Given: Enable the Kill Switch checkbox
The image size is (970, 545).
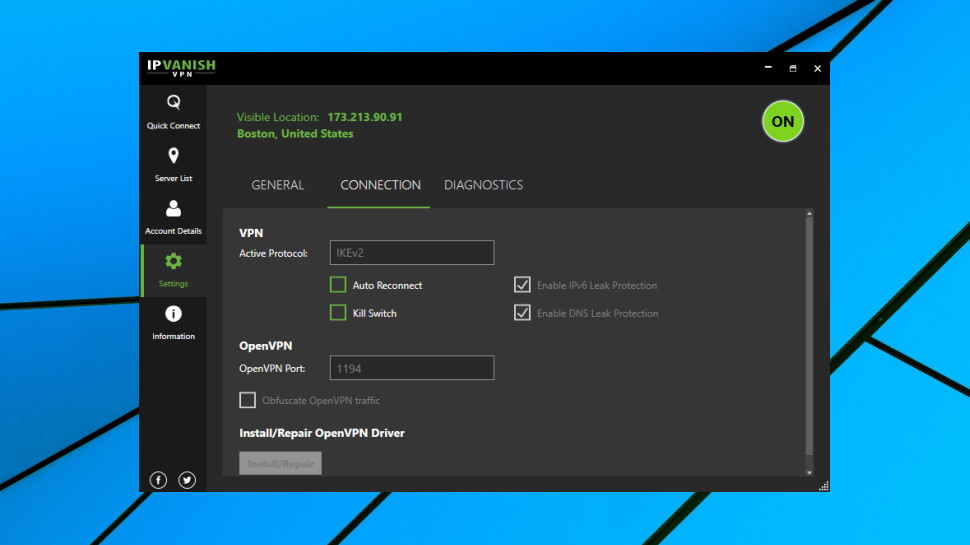Looking at the screenshot, I should [x=338, y=312].
